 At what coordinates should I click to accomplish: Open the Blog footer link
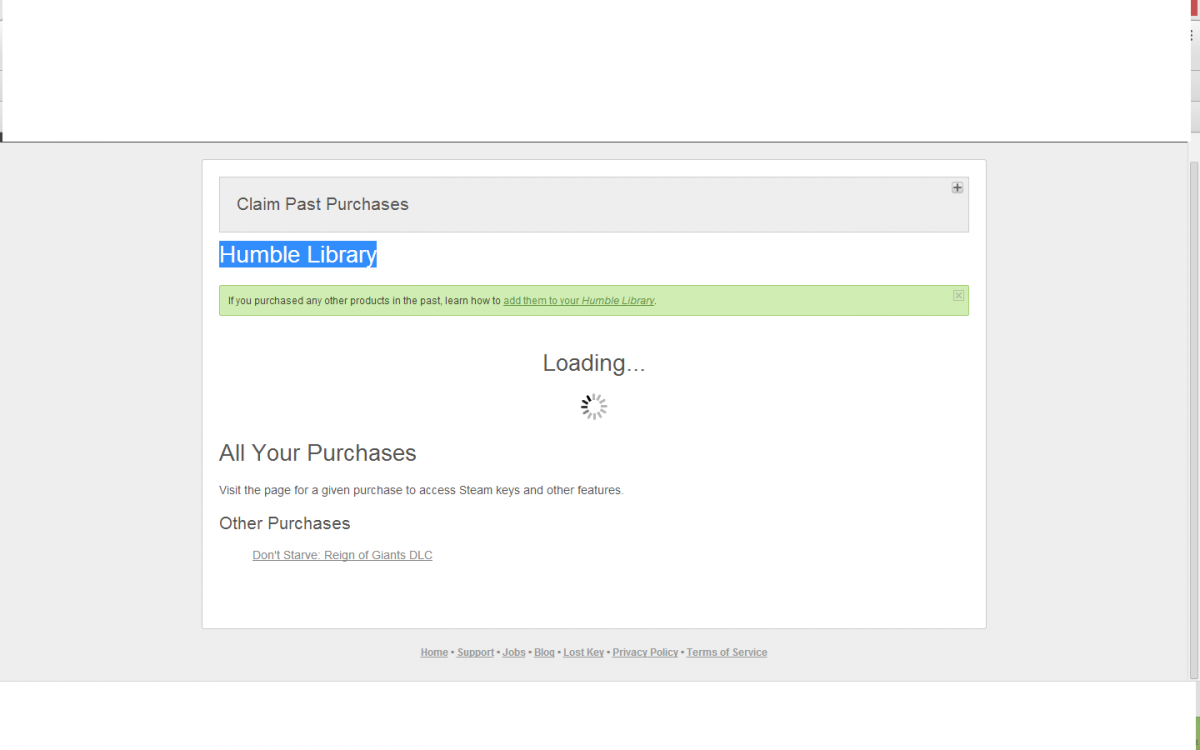[x=544, y=653]
